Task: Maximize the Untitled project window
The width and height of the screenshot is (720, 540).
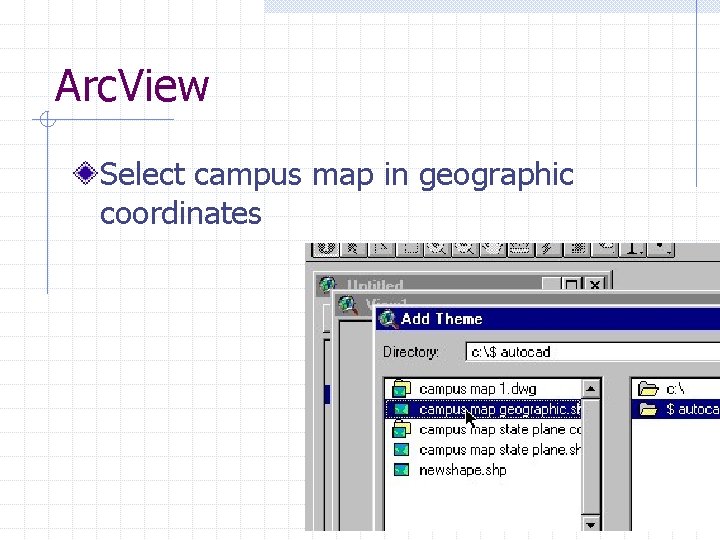Action: pyautogui.click(x=572, y=285)
